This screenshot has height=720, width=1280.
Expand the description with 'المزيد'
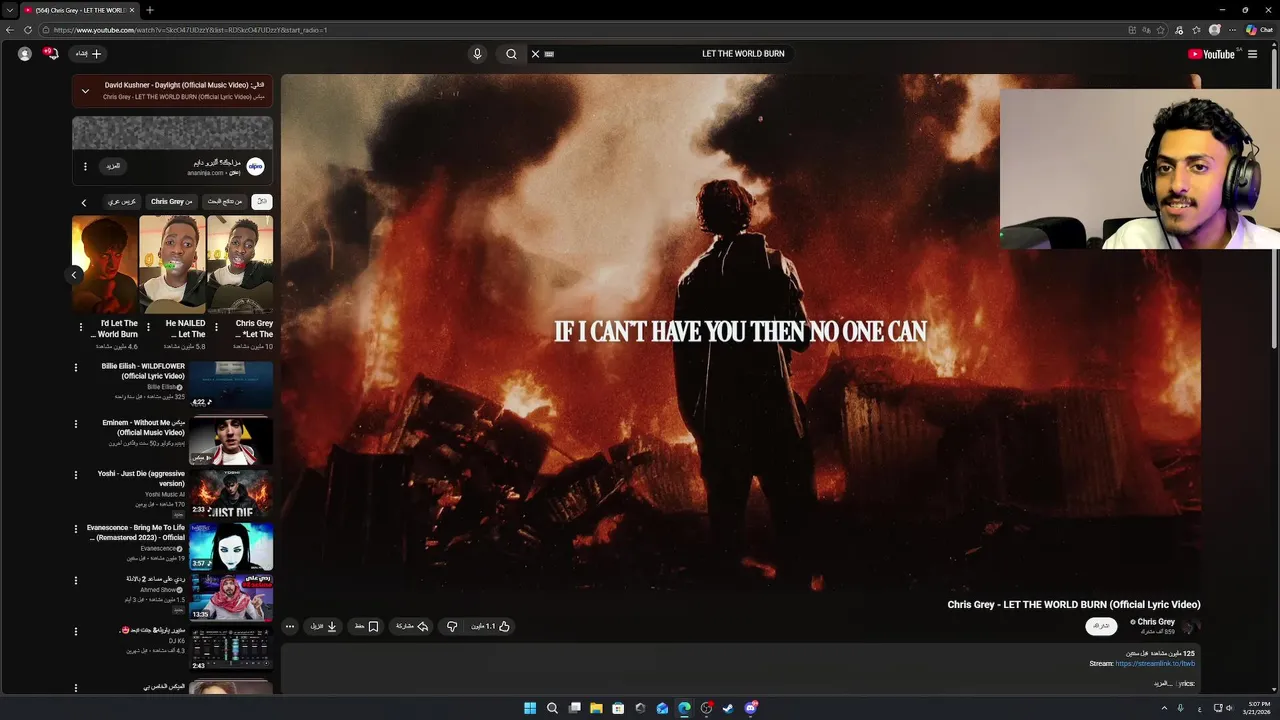(x=1162, y=684)
